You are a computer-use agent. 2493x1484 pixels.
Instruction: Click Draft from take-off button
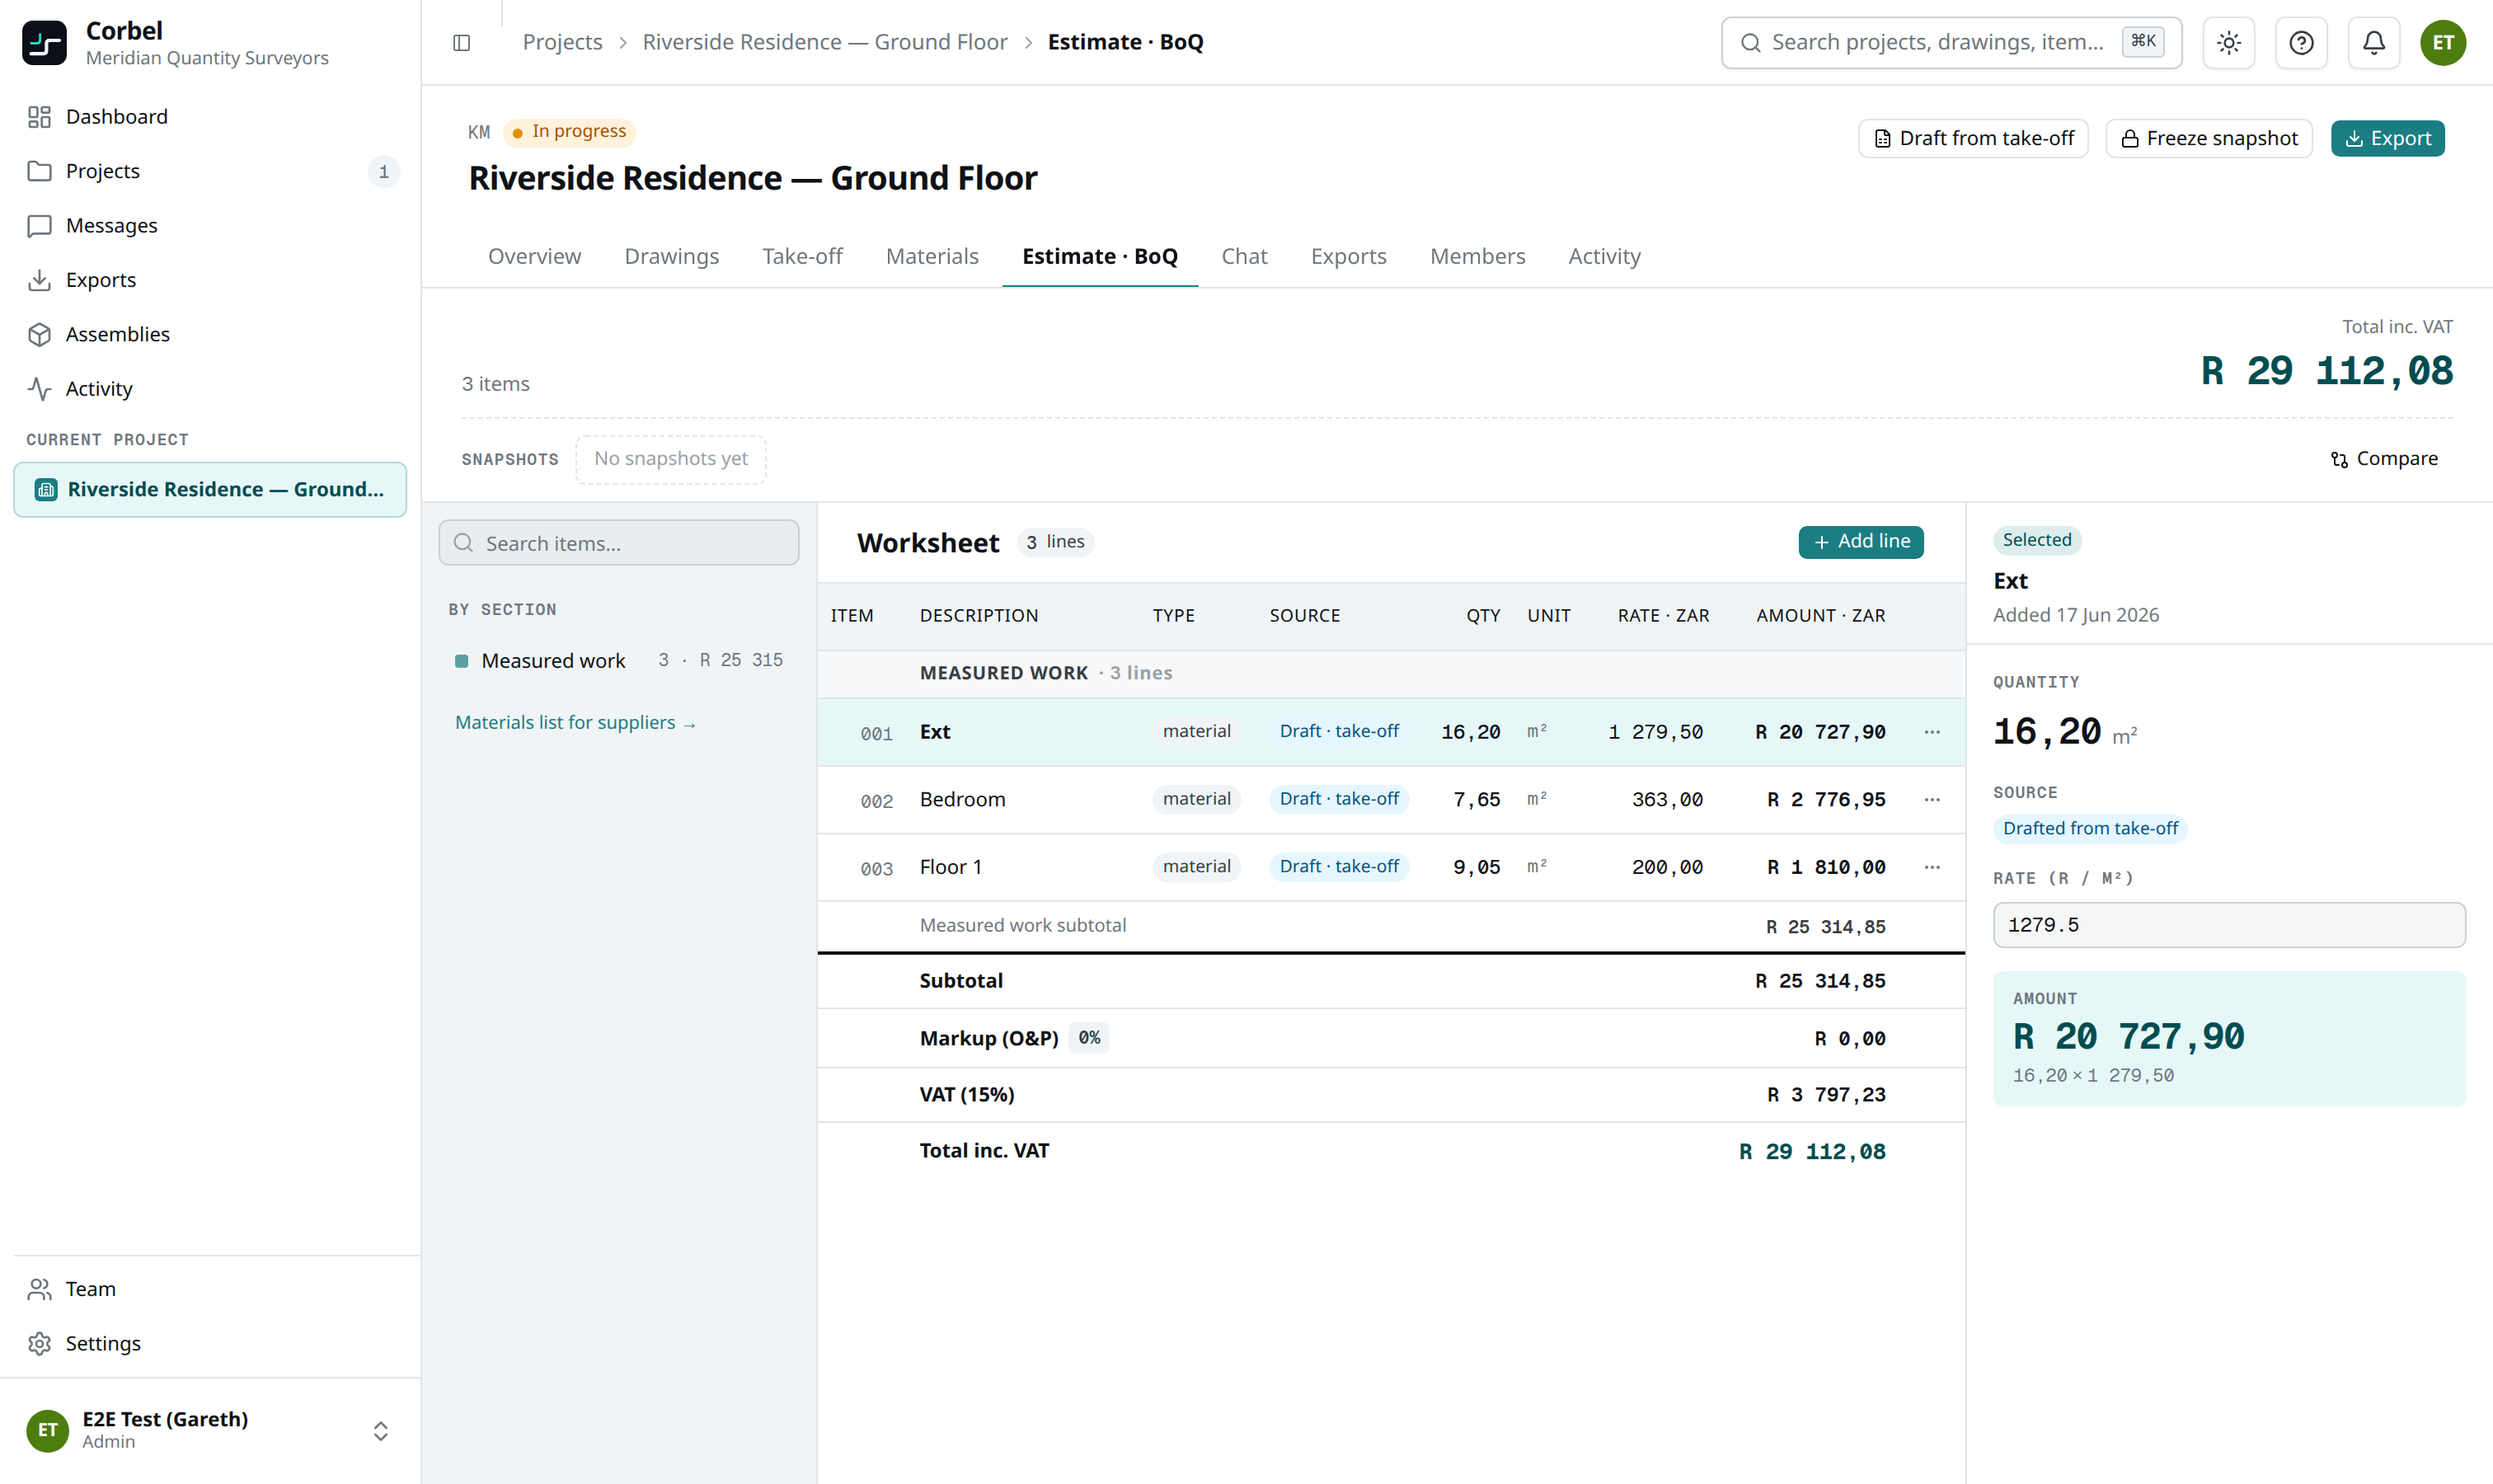[1973, 139]
